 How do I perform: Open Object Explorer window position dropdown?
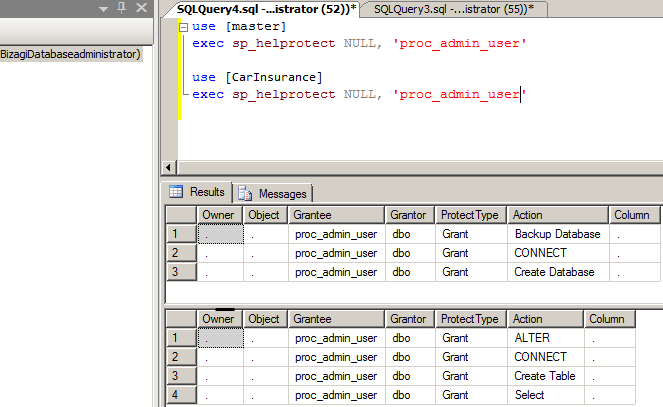pyautogui.click(x=105, y=8)
